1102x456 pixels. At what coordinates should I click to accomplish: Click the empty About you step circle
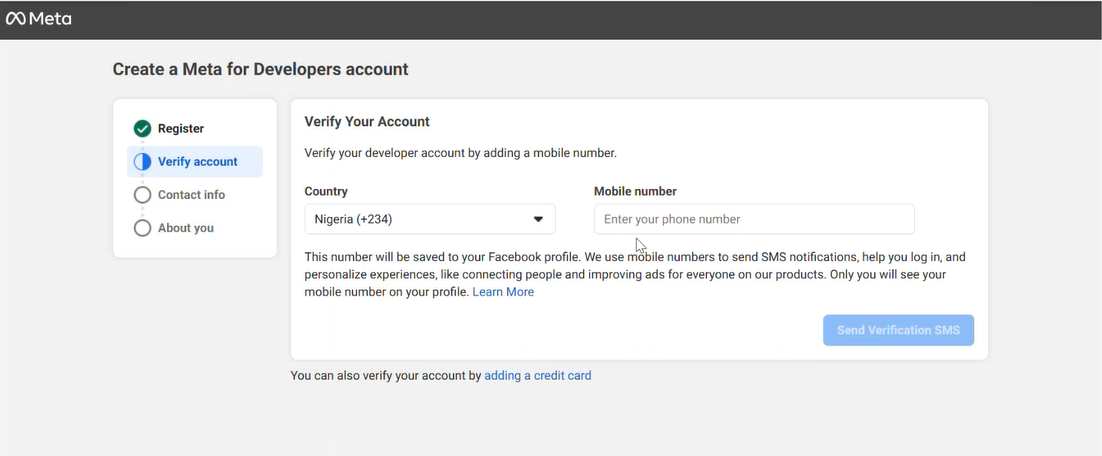pos(142,228)
